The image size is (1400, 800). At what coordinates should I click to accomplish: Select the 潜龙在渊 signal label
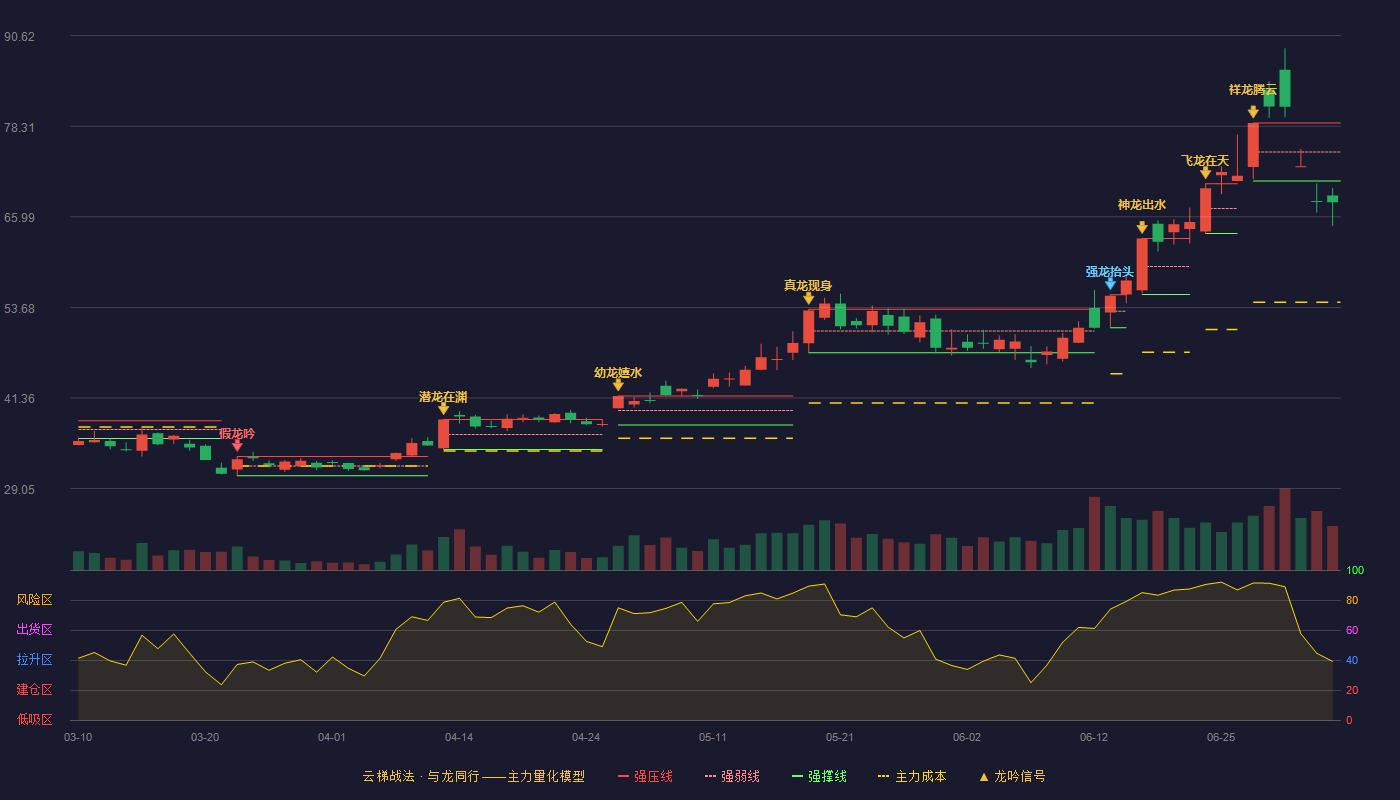tap(443, 397)
